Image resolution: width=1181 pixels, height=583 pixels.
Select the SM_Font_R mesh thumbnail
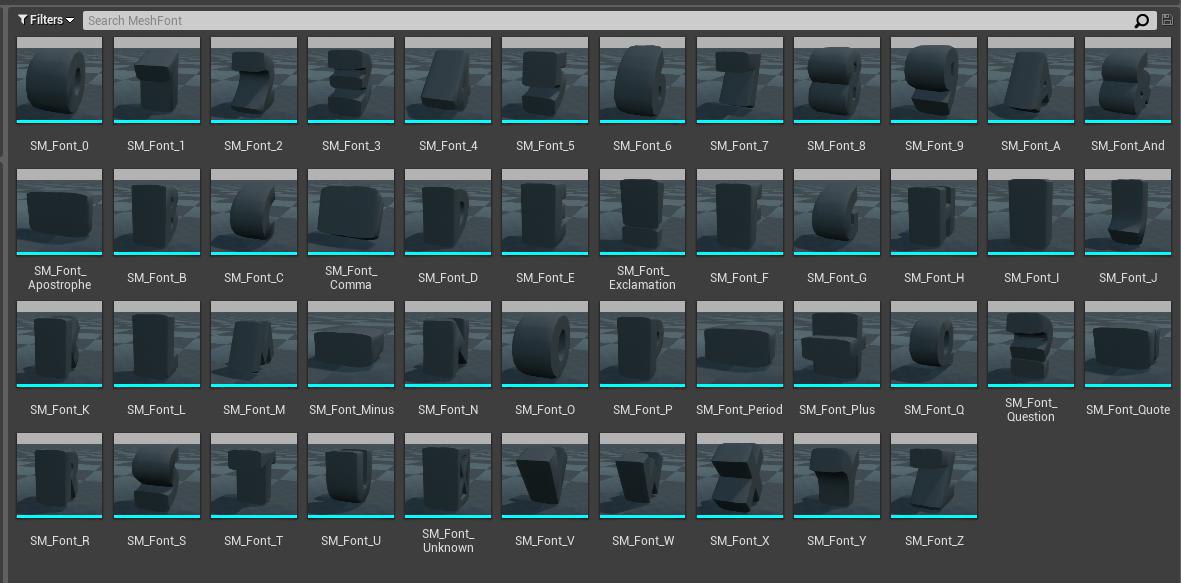pyautogui.click(x=60, y=476)
